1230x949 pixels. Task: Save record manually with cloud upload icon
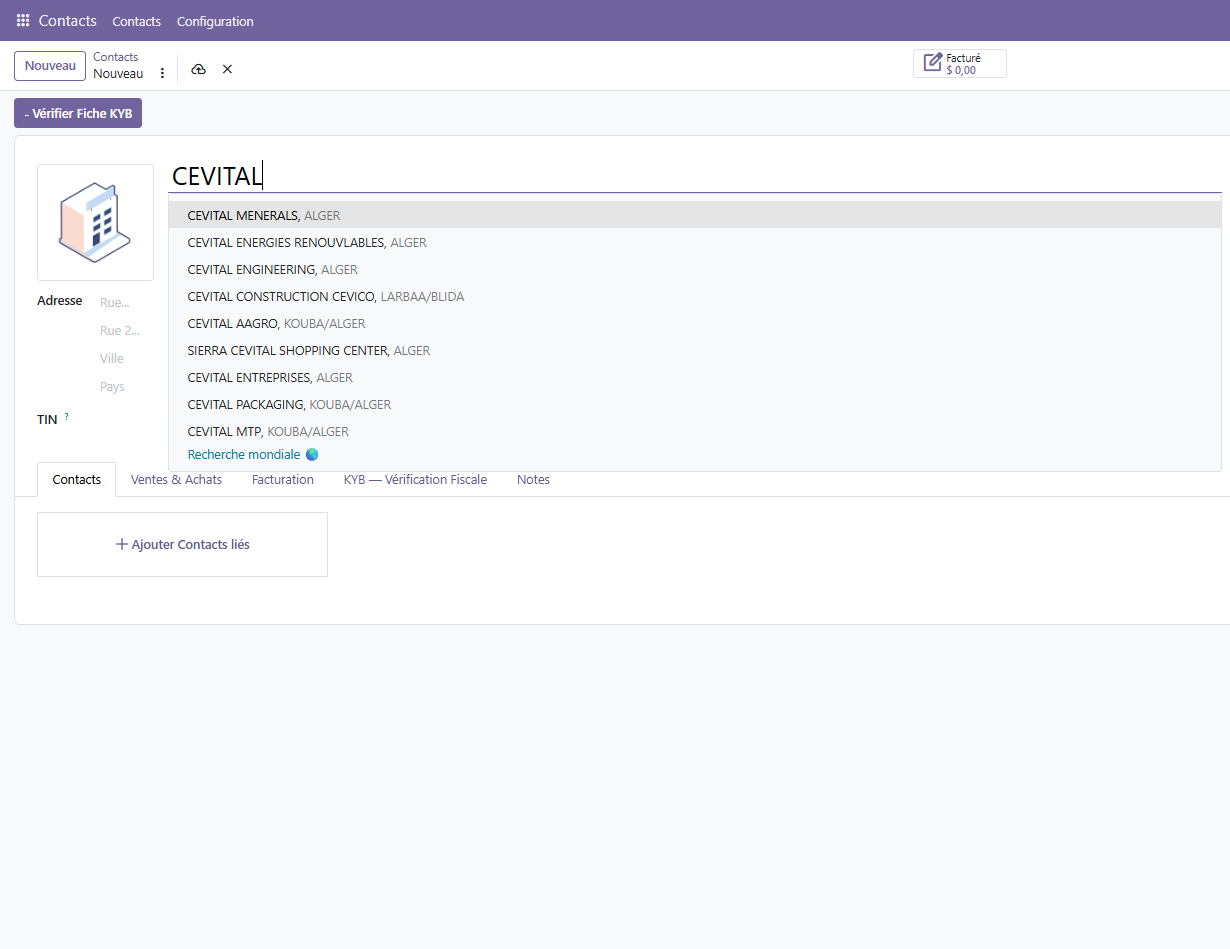point(199,69)
